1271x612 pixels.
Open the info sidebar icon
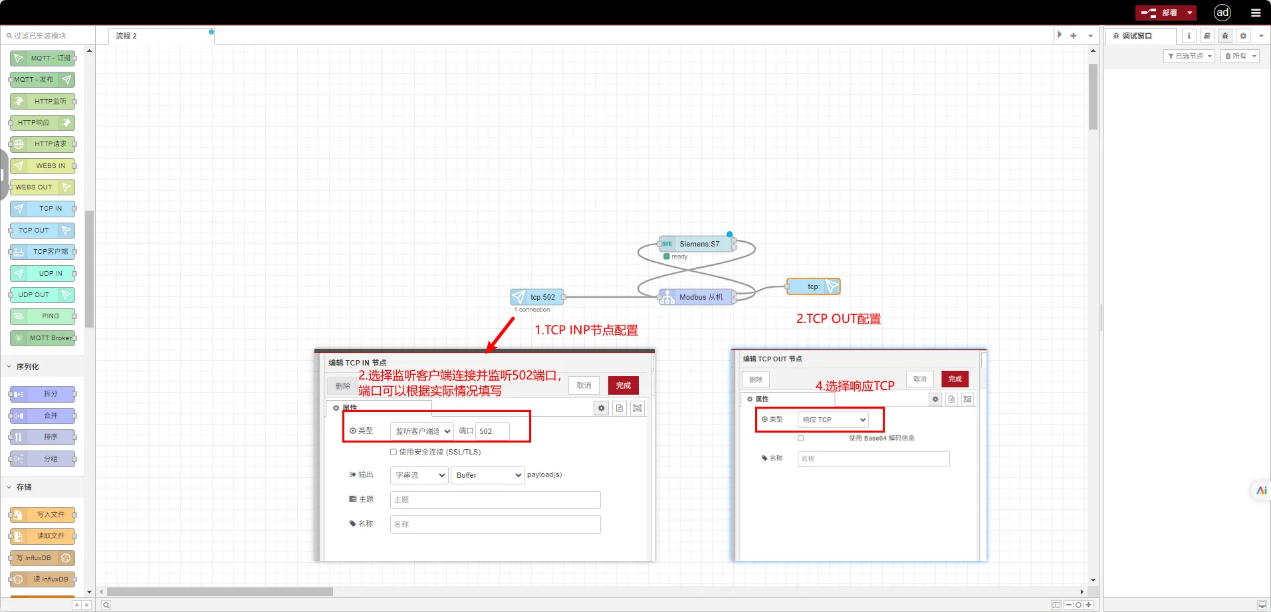click(x=1189, y=35)
